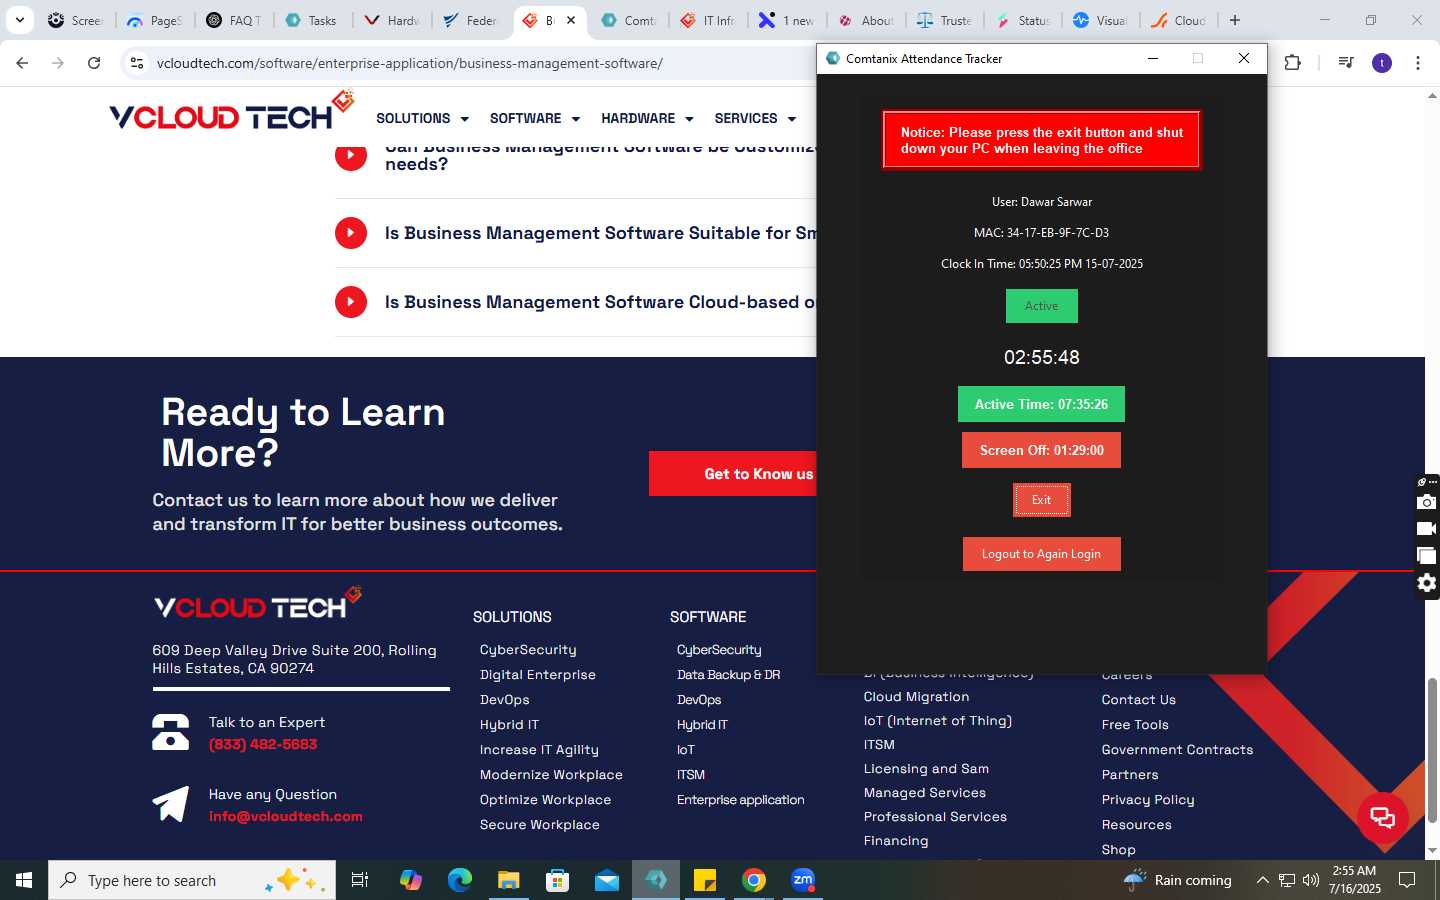1440x900 pixels.
Task: Switch to the IT Infr browser tab
Action: [x=707, y=20]
